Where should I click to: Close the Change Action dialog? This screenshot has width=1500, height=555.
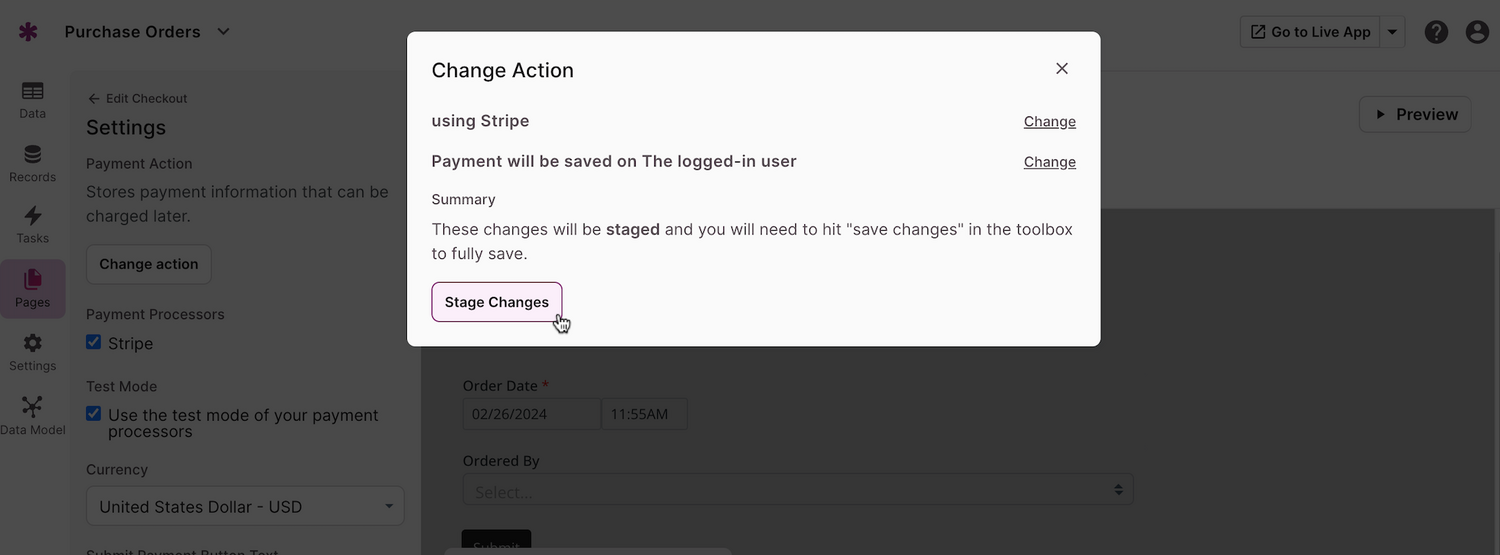pyautogui.click(x=1062, y=68)
